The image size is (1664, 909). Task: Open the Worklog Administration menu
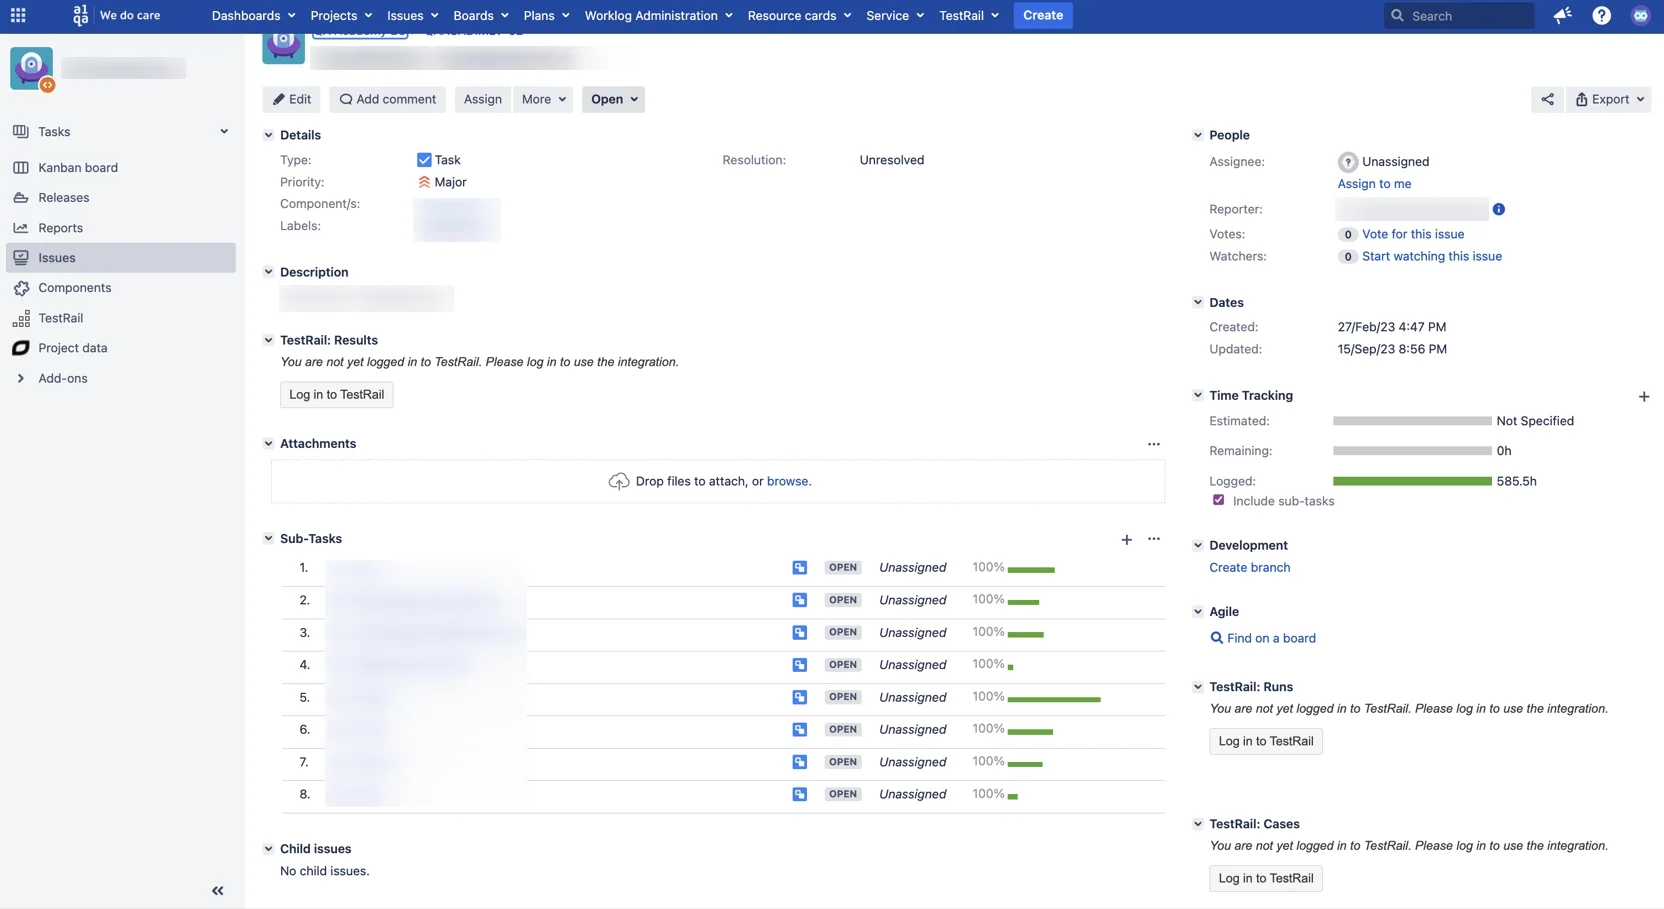tap(658, 15)
